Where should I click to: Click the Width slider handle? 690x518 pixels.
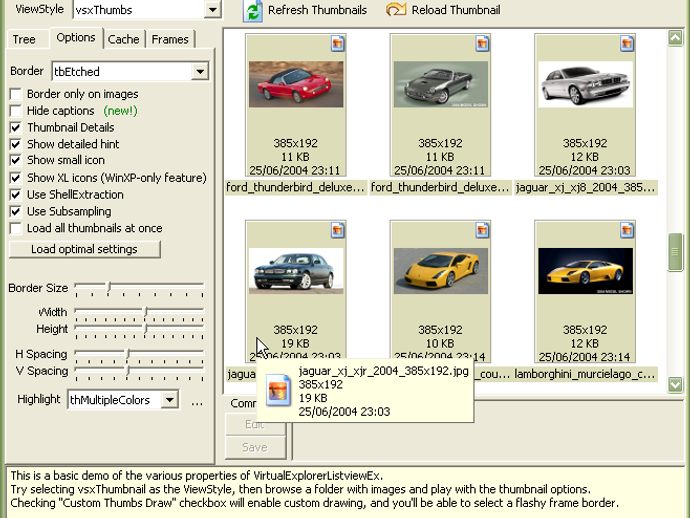tap(146, 312)
